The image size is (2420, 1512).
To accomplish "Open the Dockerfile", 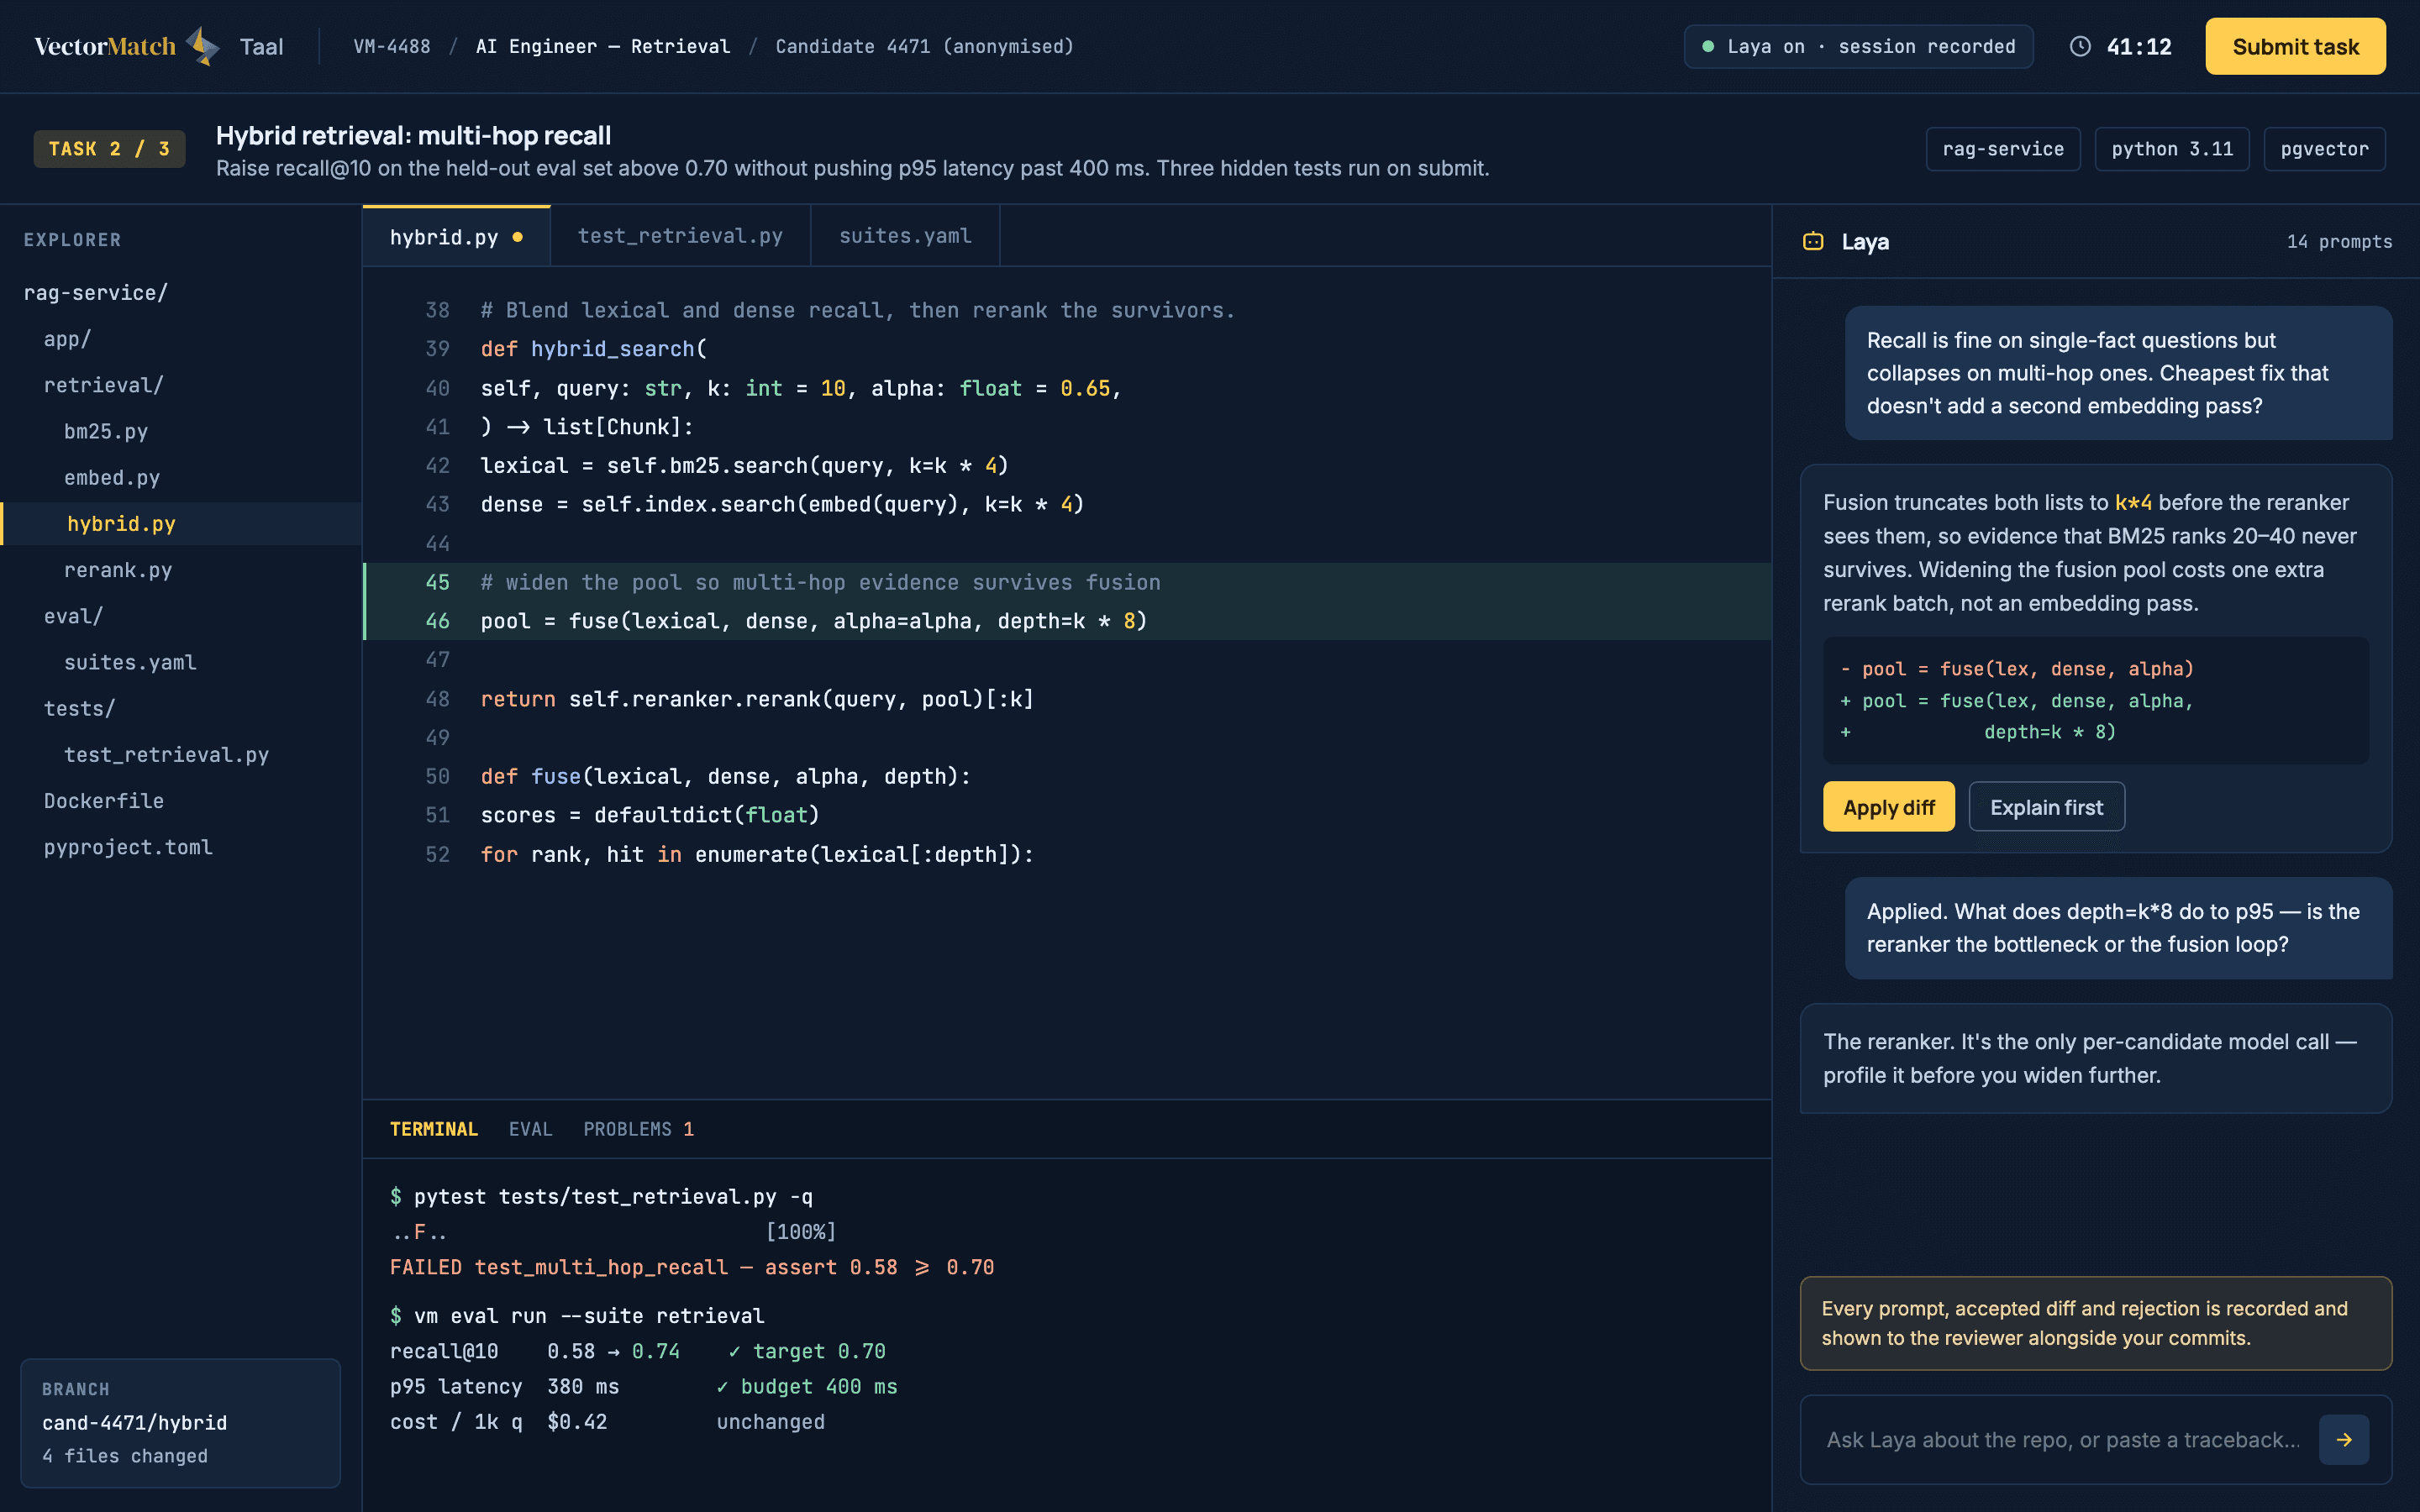I will pos(103,800).
